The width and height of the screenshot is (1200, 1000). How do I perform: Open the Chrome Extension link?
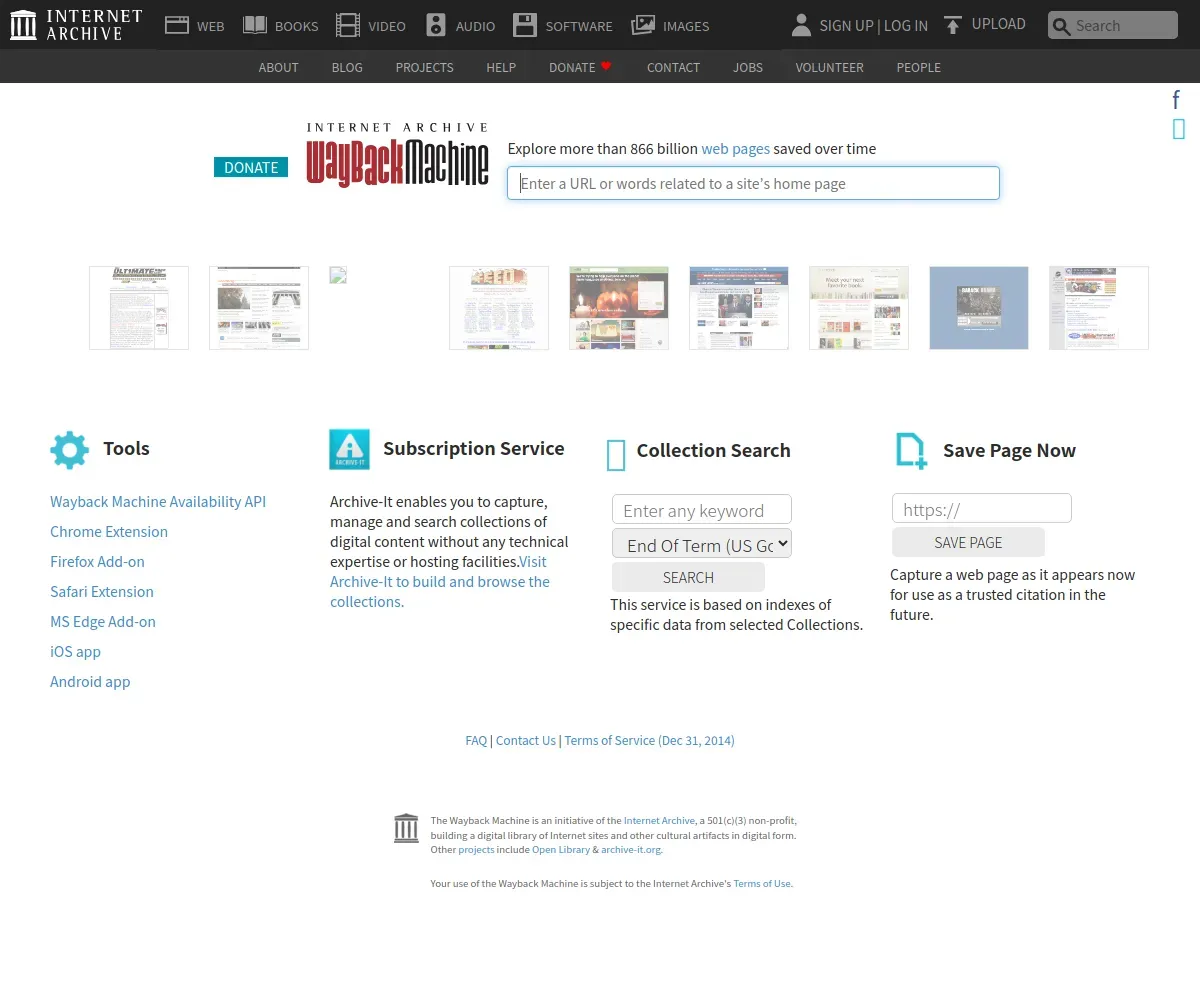pos(109,531)
